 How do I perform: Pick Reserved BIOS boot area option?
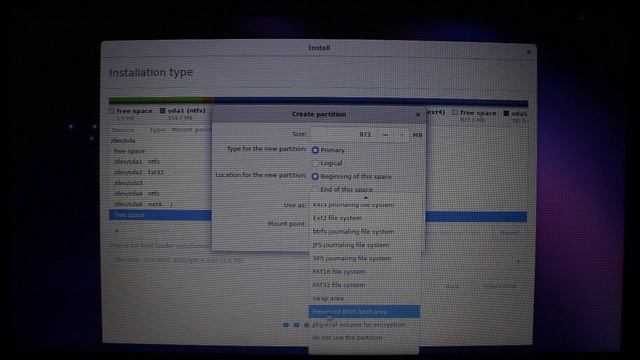(x=364, y=311)
